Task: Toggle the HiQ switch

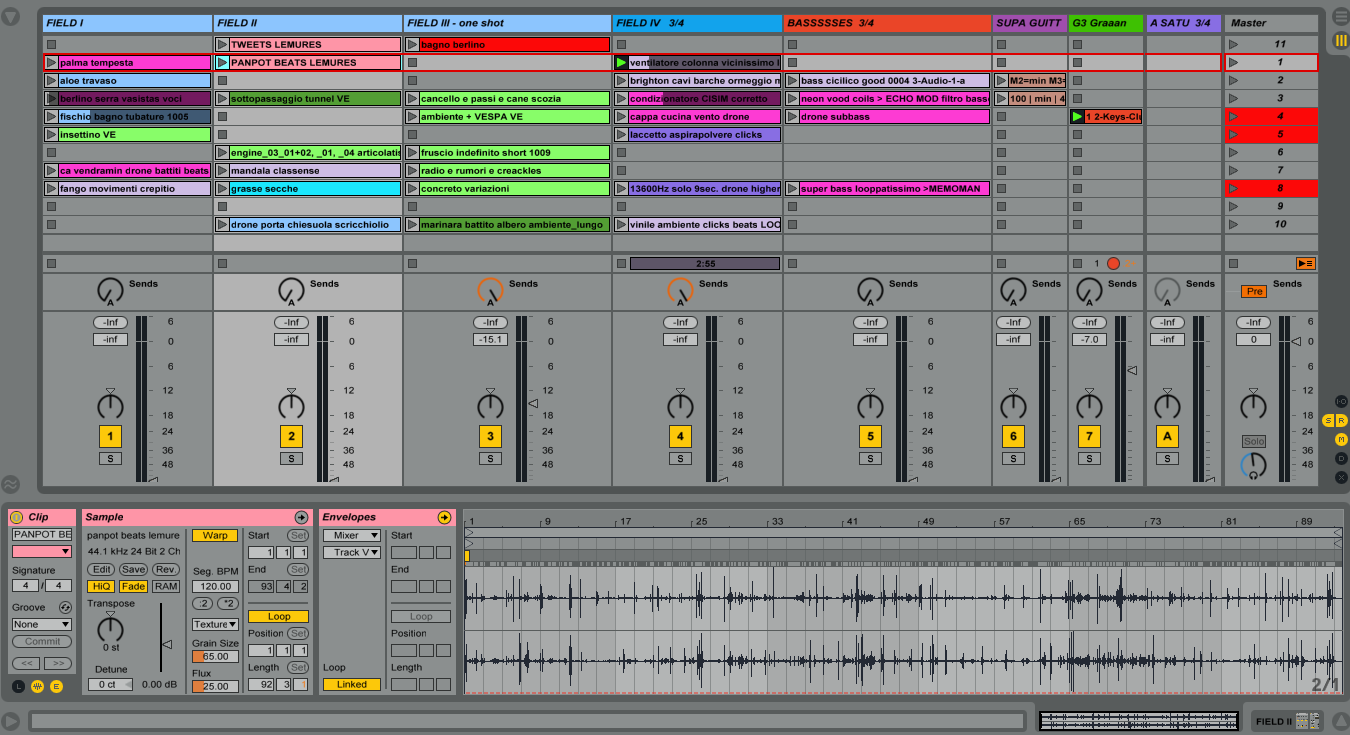Action: (100, 587)
